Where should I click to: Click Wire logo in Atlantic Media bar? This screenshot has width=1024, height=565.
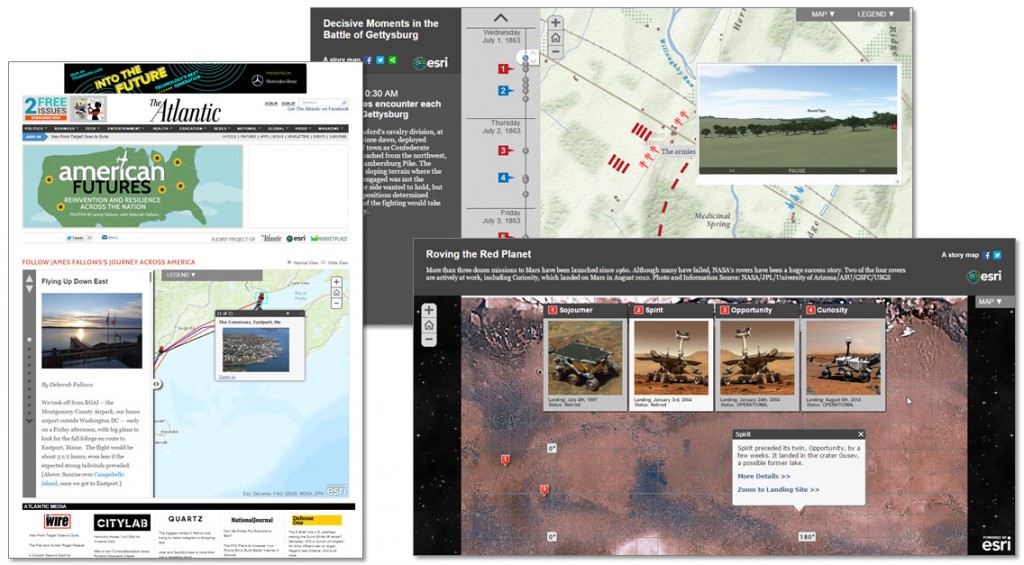click(x=57, y=521)
